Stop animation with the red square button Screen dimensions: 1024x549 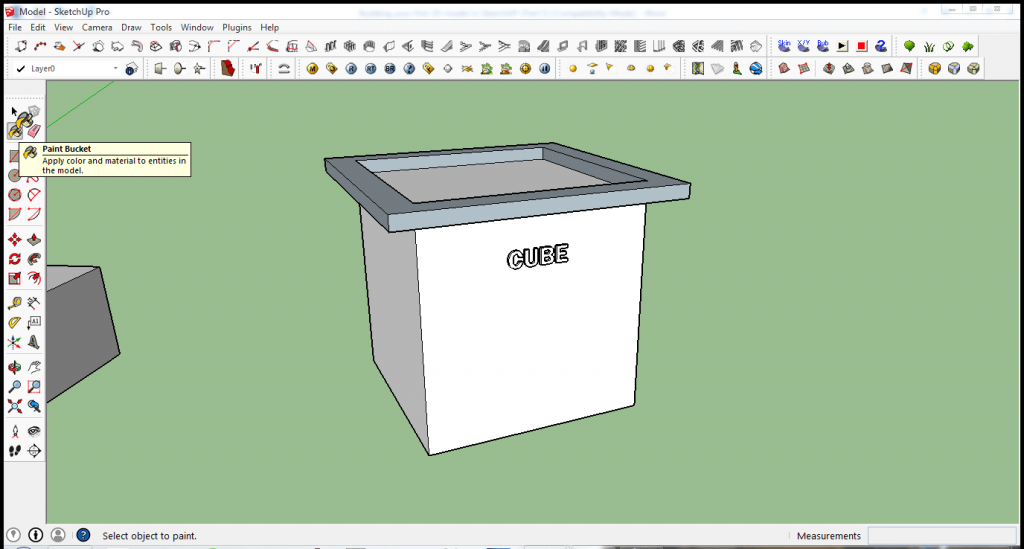[x=861, y=46]
